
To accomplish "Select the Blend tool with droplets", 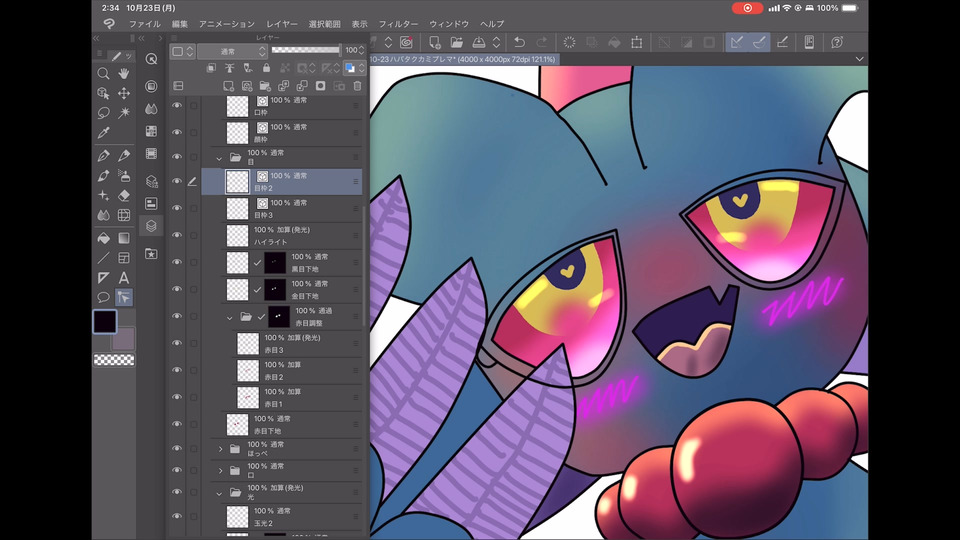I will point(103,215).
